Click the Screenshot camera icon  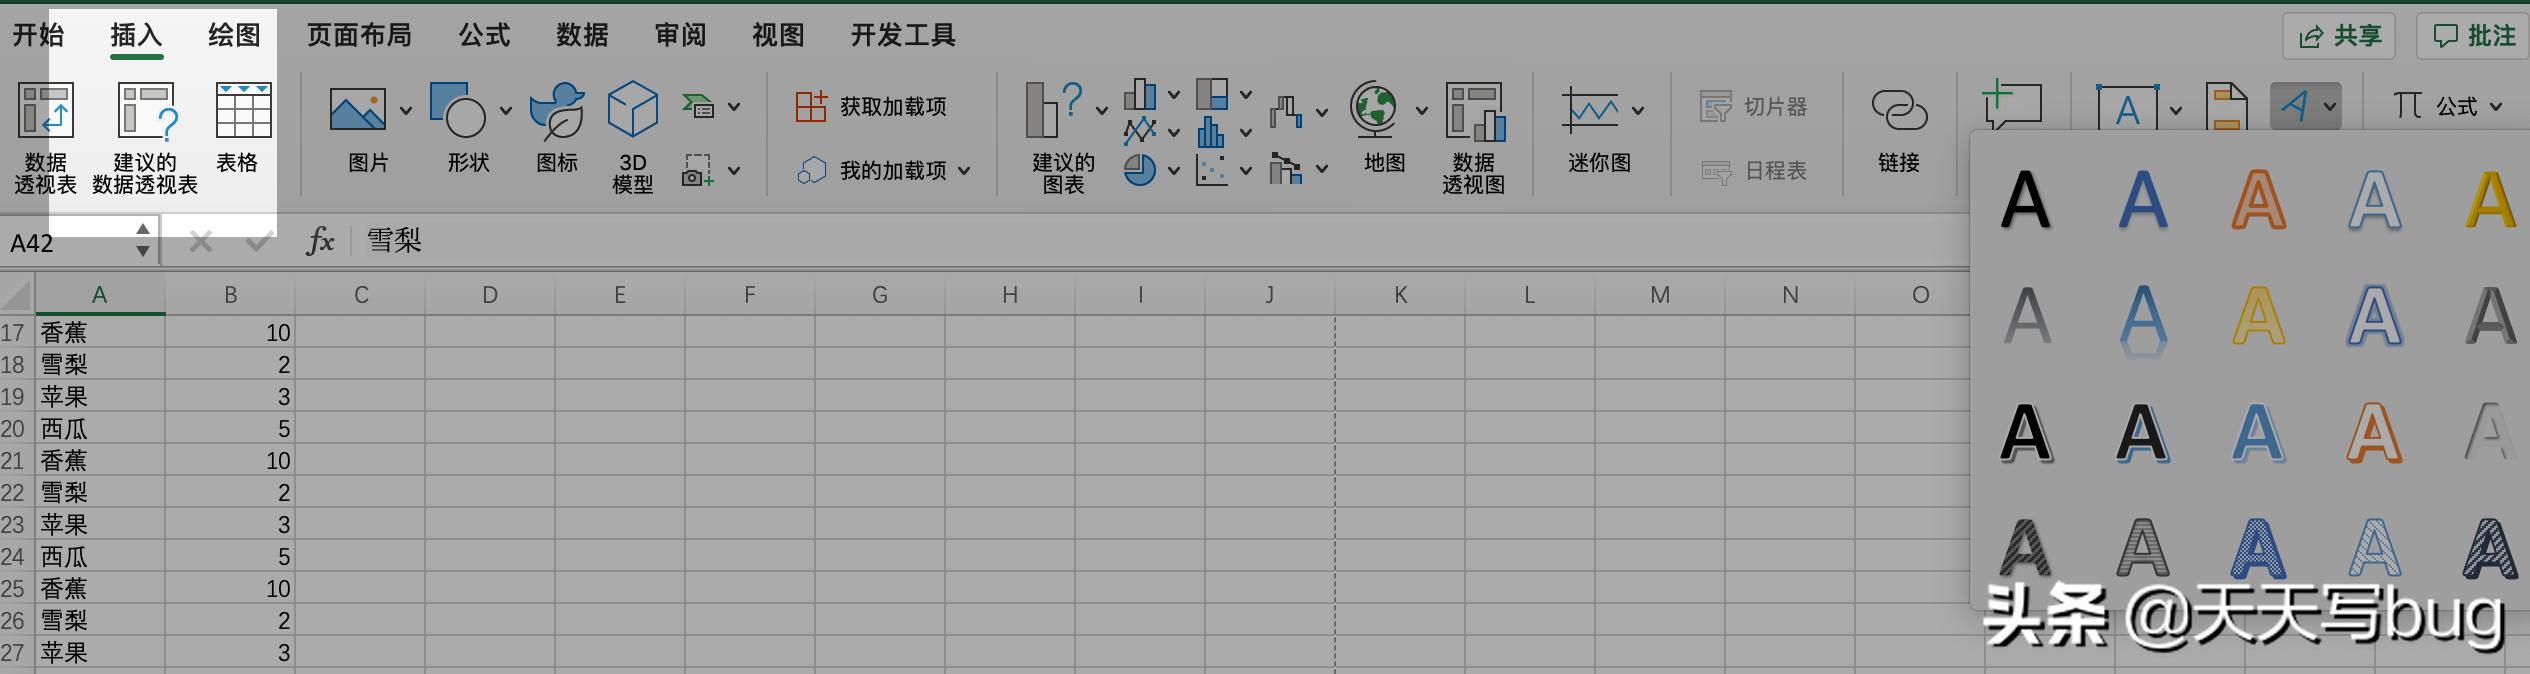698,170
